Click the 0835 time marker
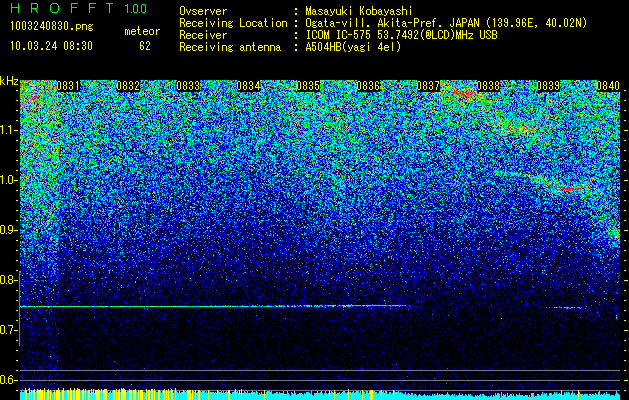629x400 pixels. (308, 86)
